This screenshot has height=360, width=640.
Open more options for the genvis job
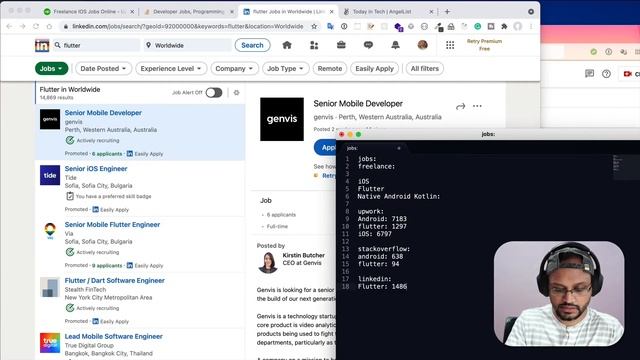(x=477, y=106)
